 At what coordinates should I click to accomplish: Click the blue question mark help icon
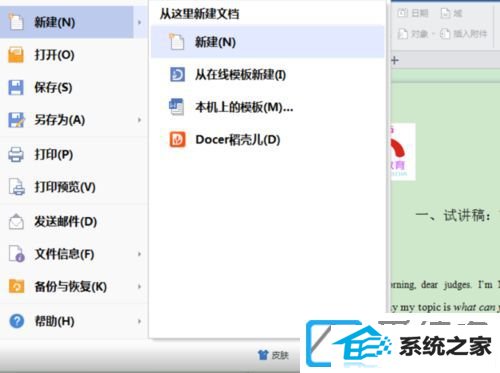(x=16, y=321)
